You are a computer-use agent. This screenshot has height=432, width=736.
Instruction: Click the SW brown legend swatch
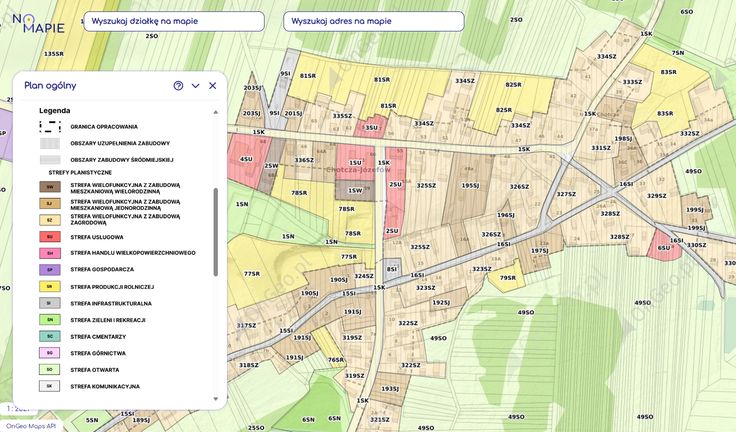pyautogui.click(x=49, y=187)
